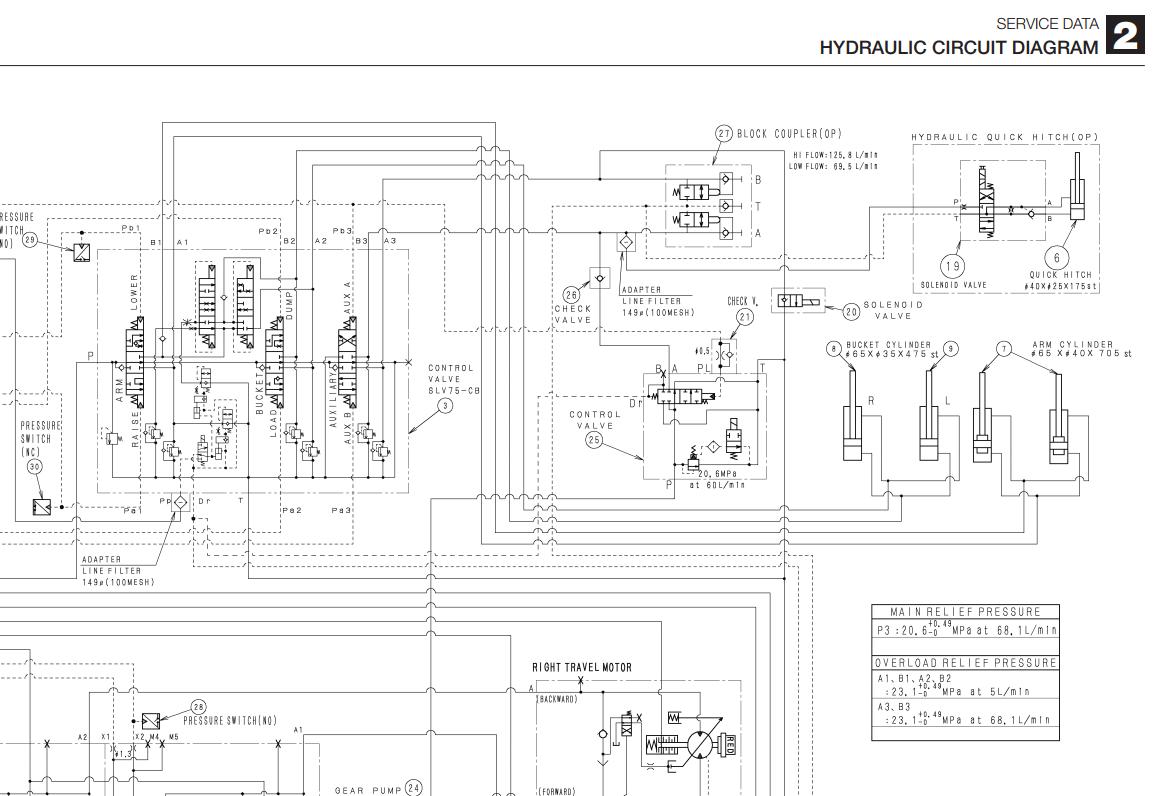Screen dimensions: 1163x796
Task: Click the circled 24 gear pump callout
Action: [x=413, y=788]
